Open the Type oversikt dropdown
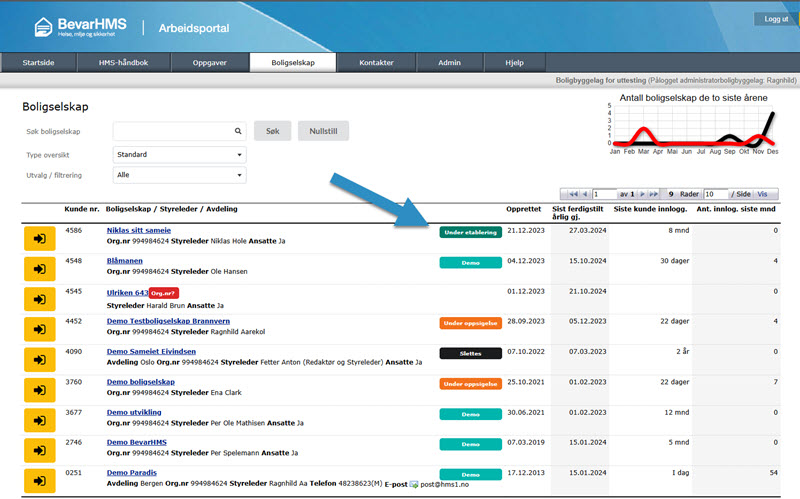 [x=179, y=155]
